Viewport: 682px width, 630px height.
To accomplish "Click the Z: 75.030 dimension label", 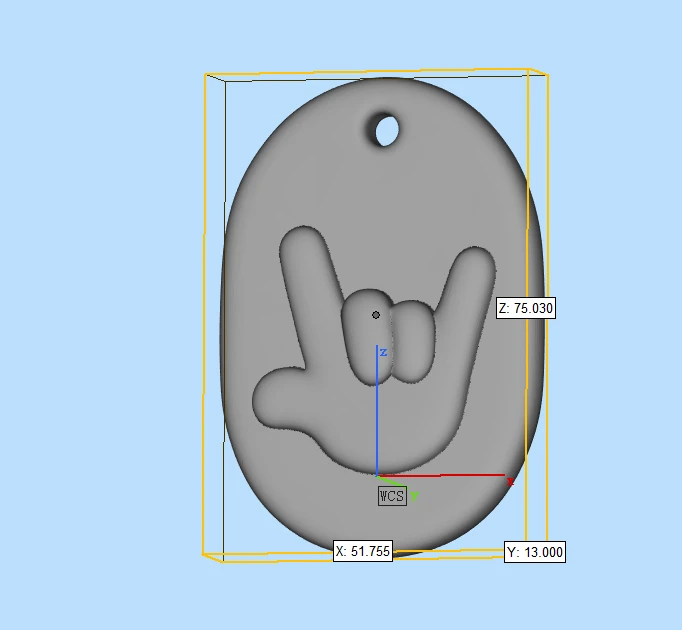I will point(526,308).
